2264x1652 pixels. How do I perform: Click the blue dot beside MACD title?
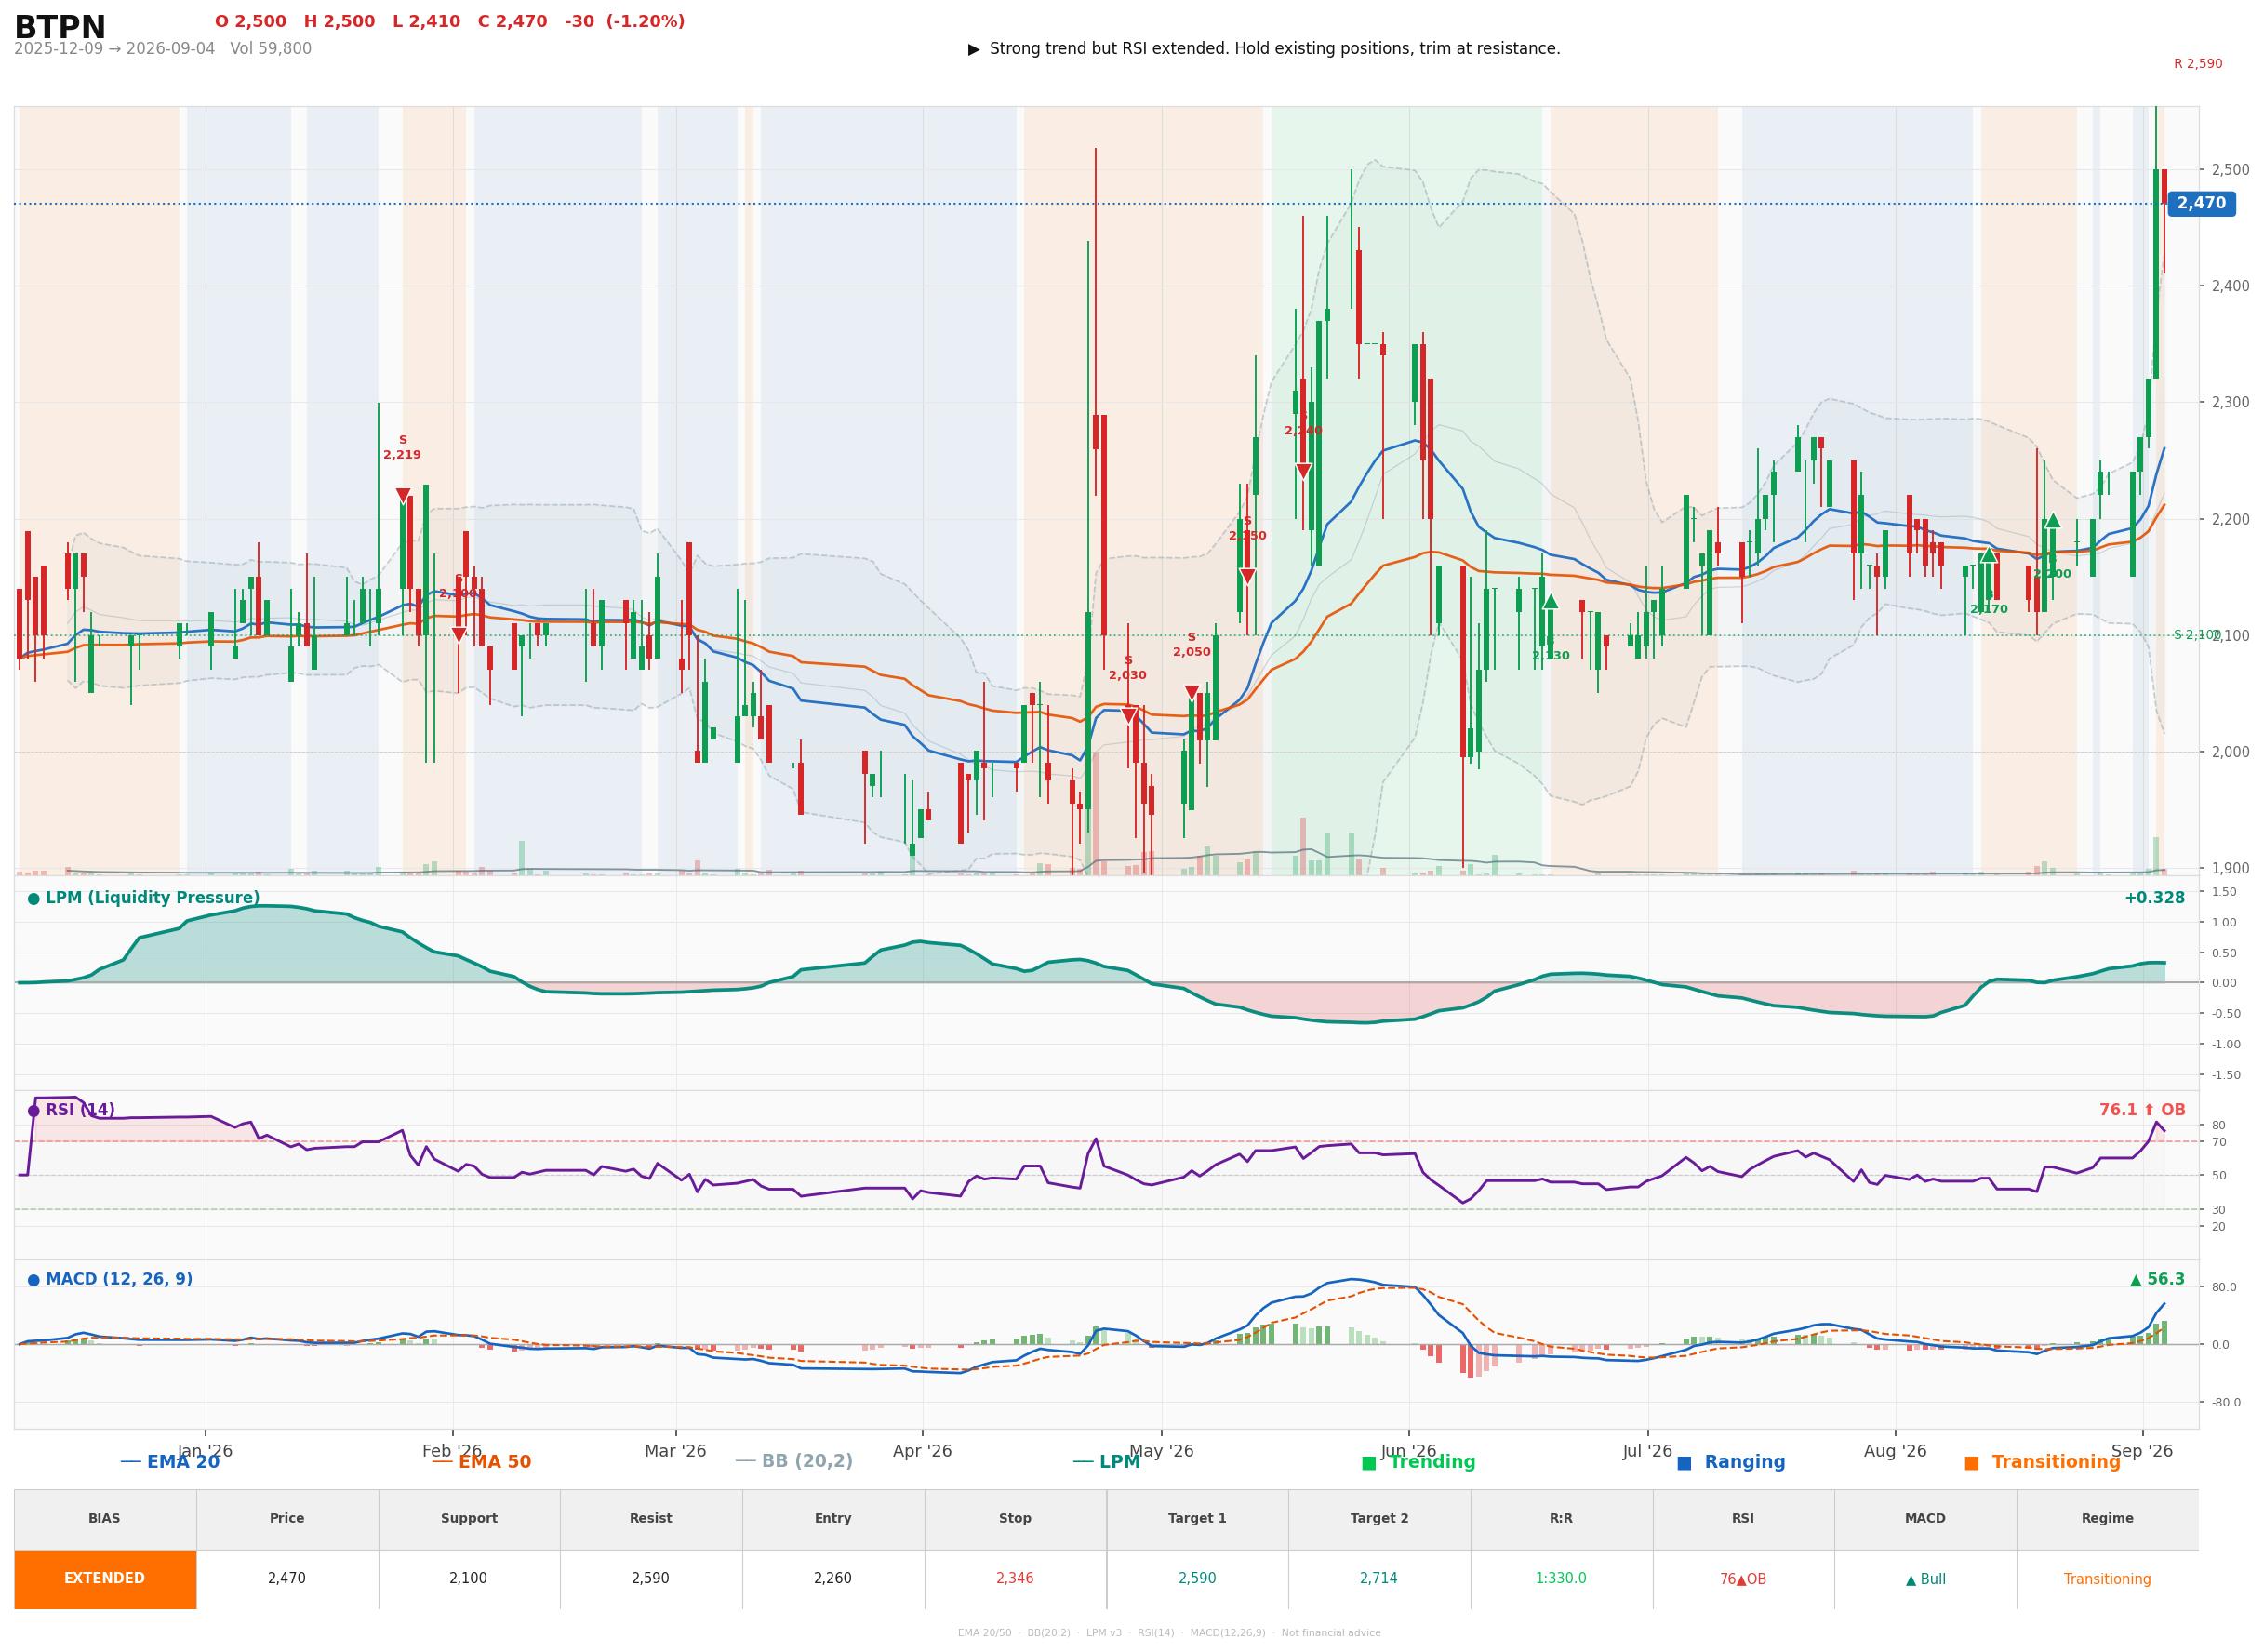tap(33, 1280)
